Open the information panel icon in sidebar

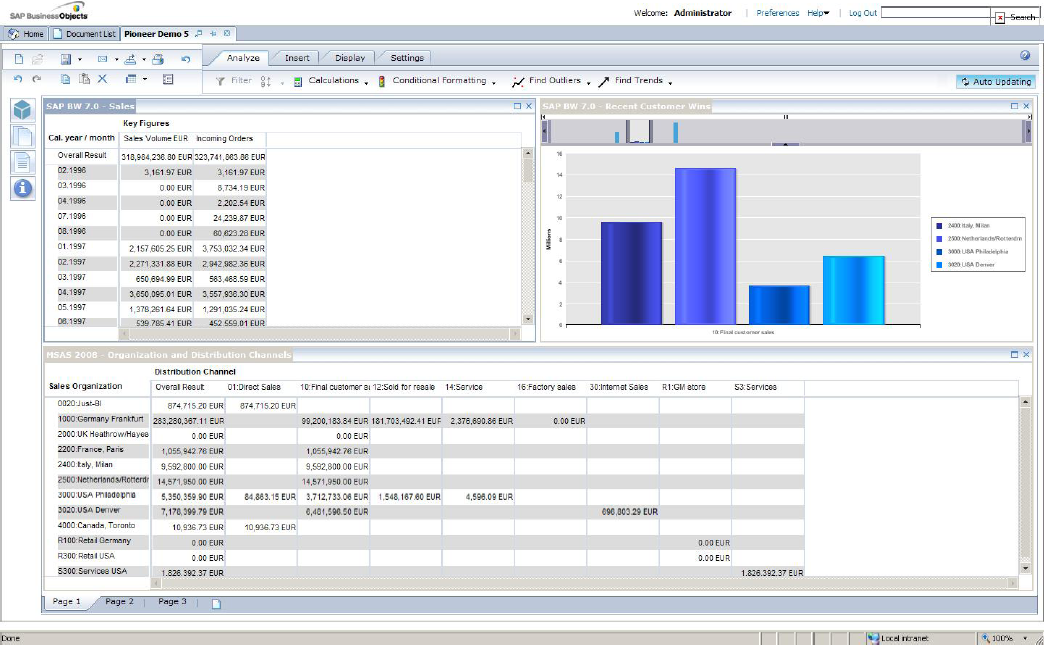click(23, 187)
